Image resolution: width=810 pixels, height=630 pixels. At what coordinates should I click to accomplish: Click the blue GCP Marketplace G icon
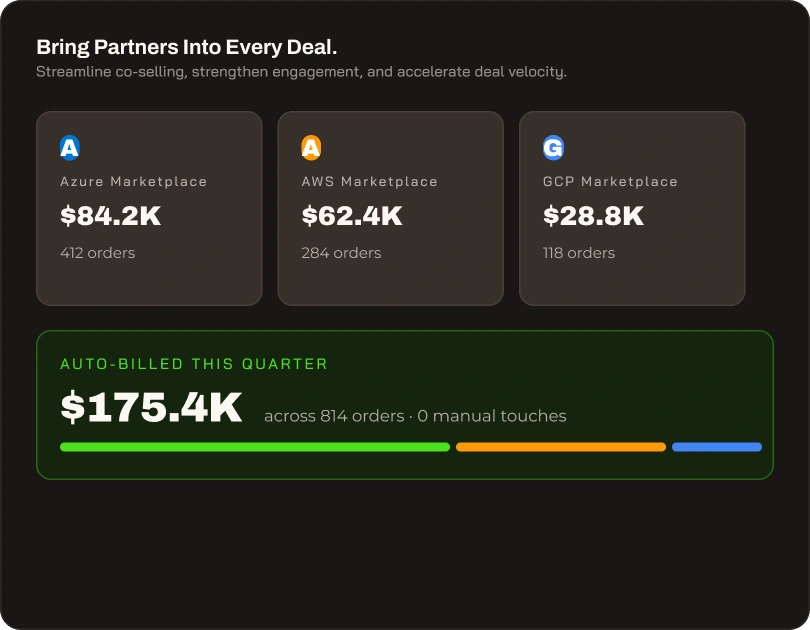pos(553,148)
